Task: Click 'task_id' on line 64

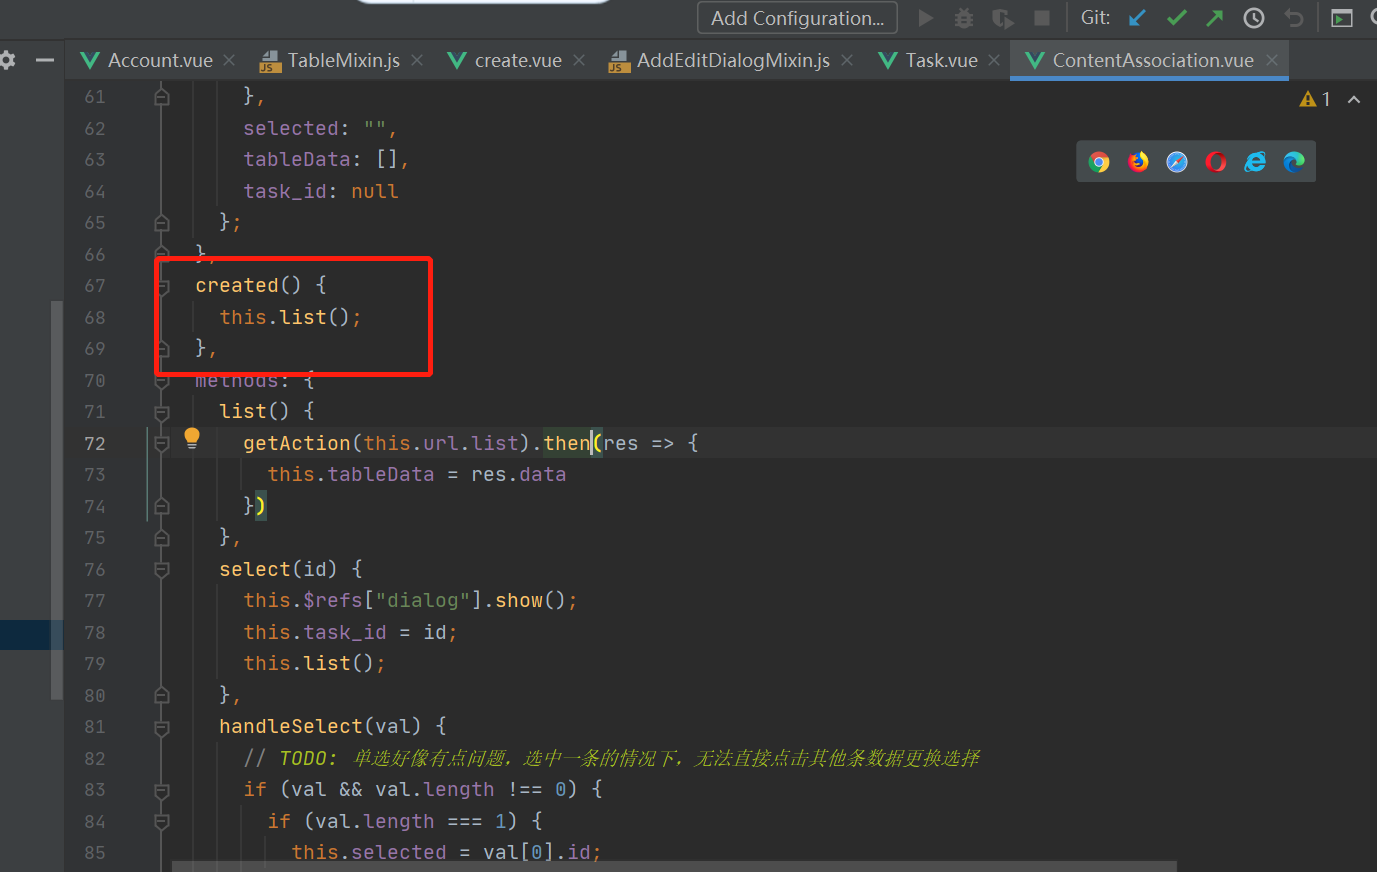Action: point(285,192)
